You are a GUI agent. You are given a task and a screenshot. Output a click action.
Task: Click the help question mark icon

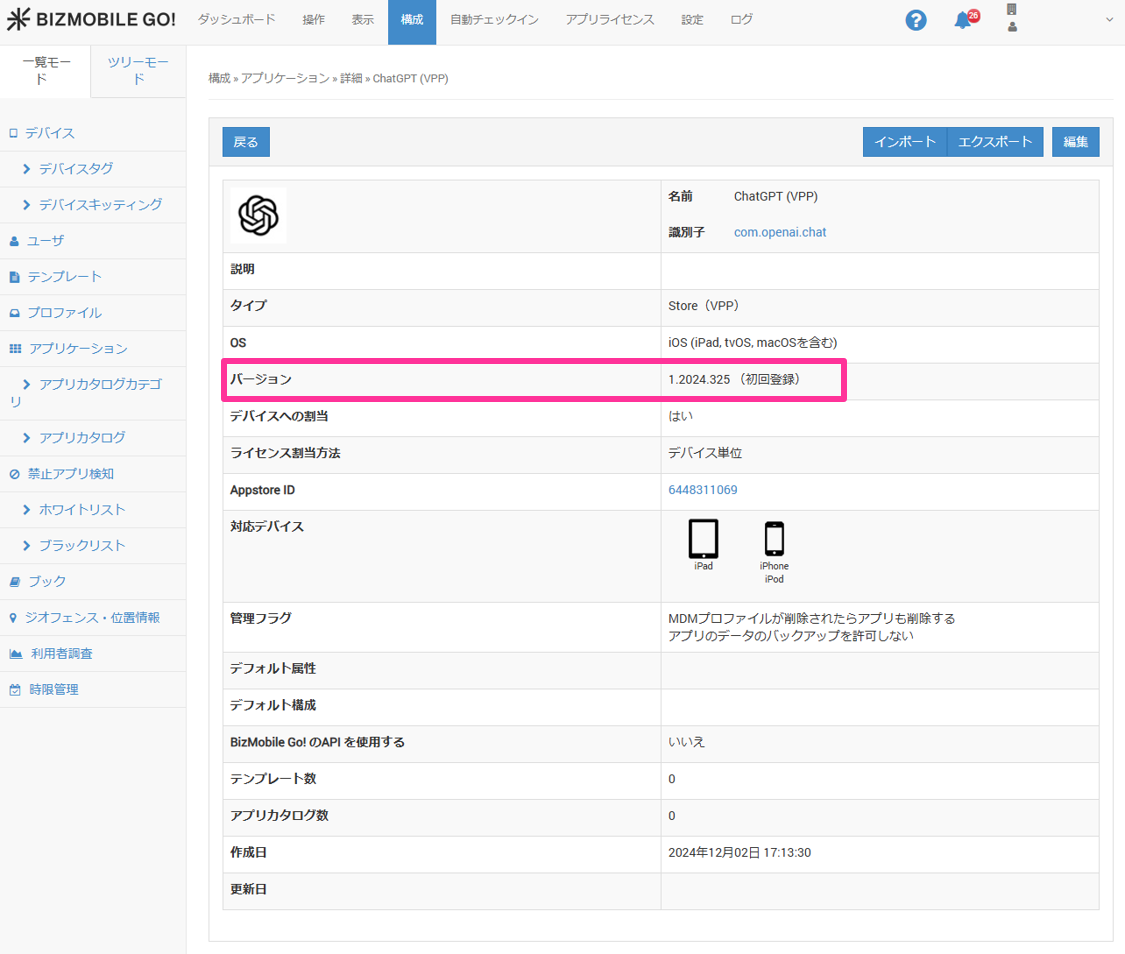(915, 20)
